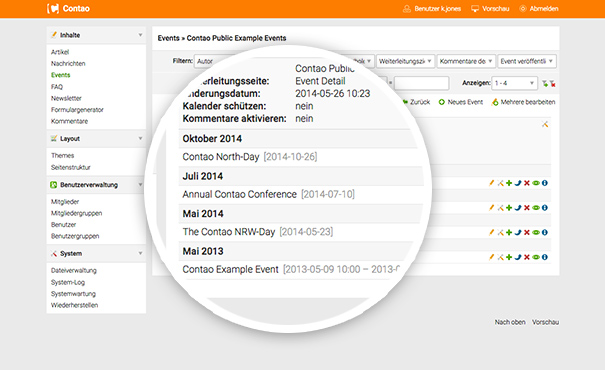This screenshot has height=370, width=605.
Task: Open Kommentare in the sidebar
Action: [69, 121]
